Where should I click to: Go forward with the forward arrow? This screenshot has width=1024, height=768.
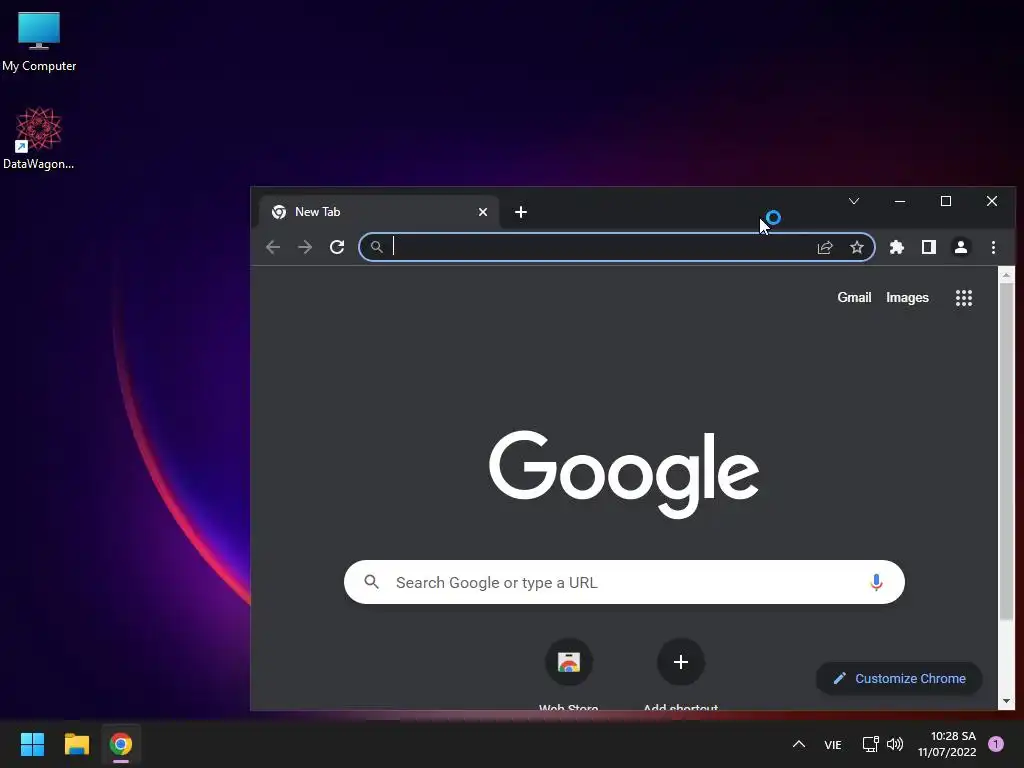pyautogui.click(x=305, y=248)
